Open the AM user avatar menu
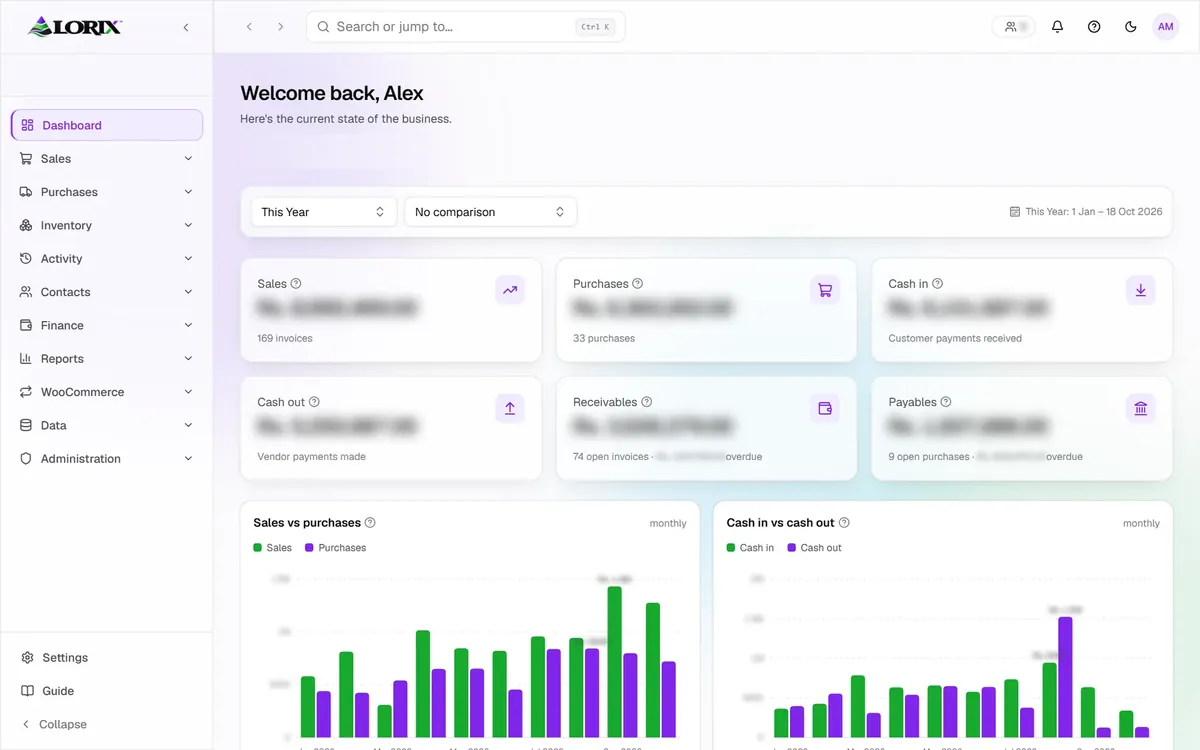The image size is (1200, 750). click(1166, 27)
